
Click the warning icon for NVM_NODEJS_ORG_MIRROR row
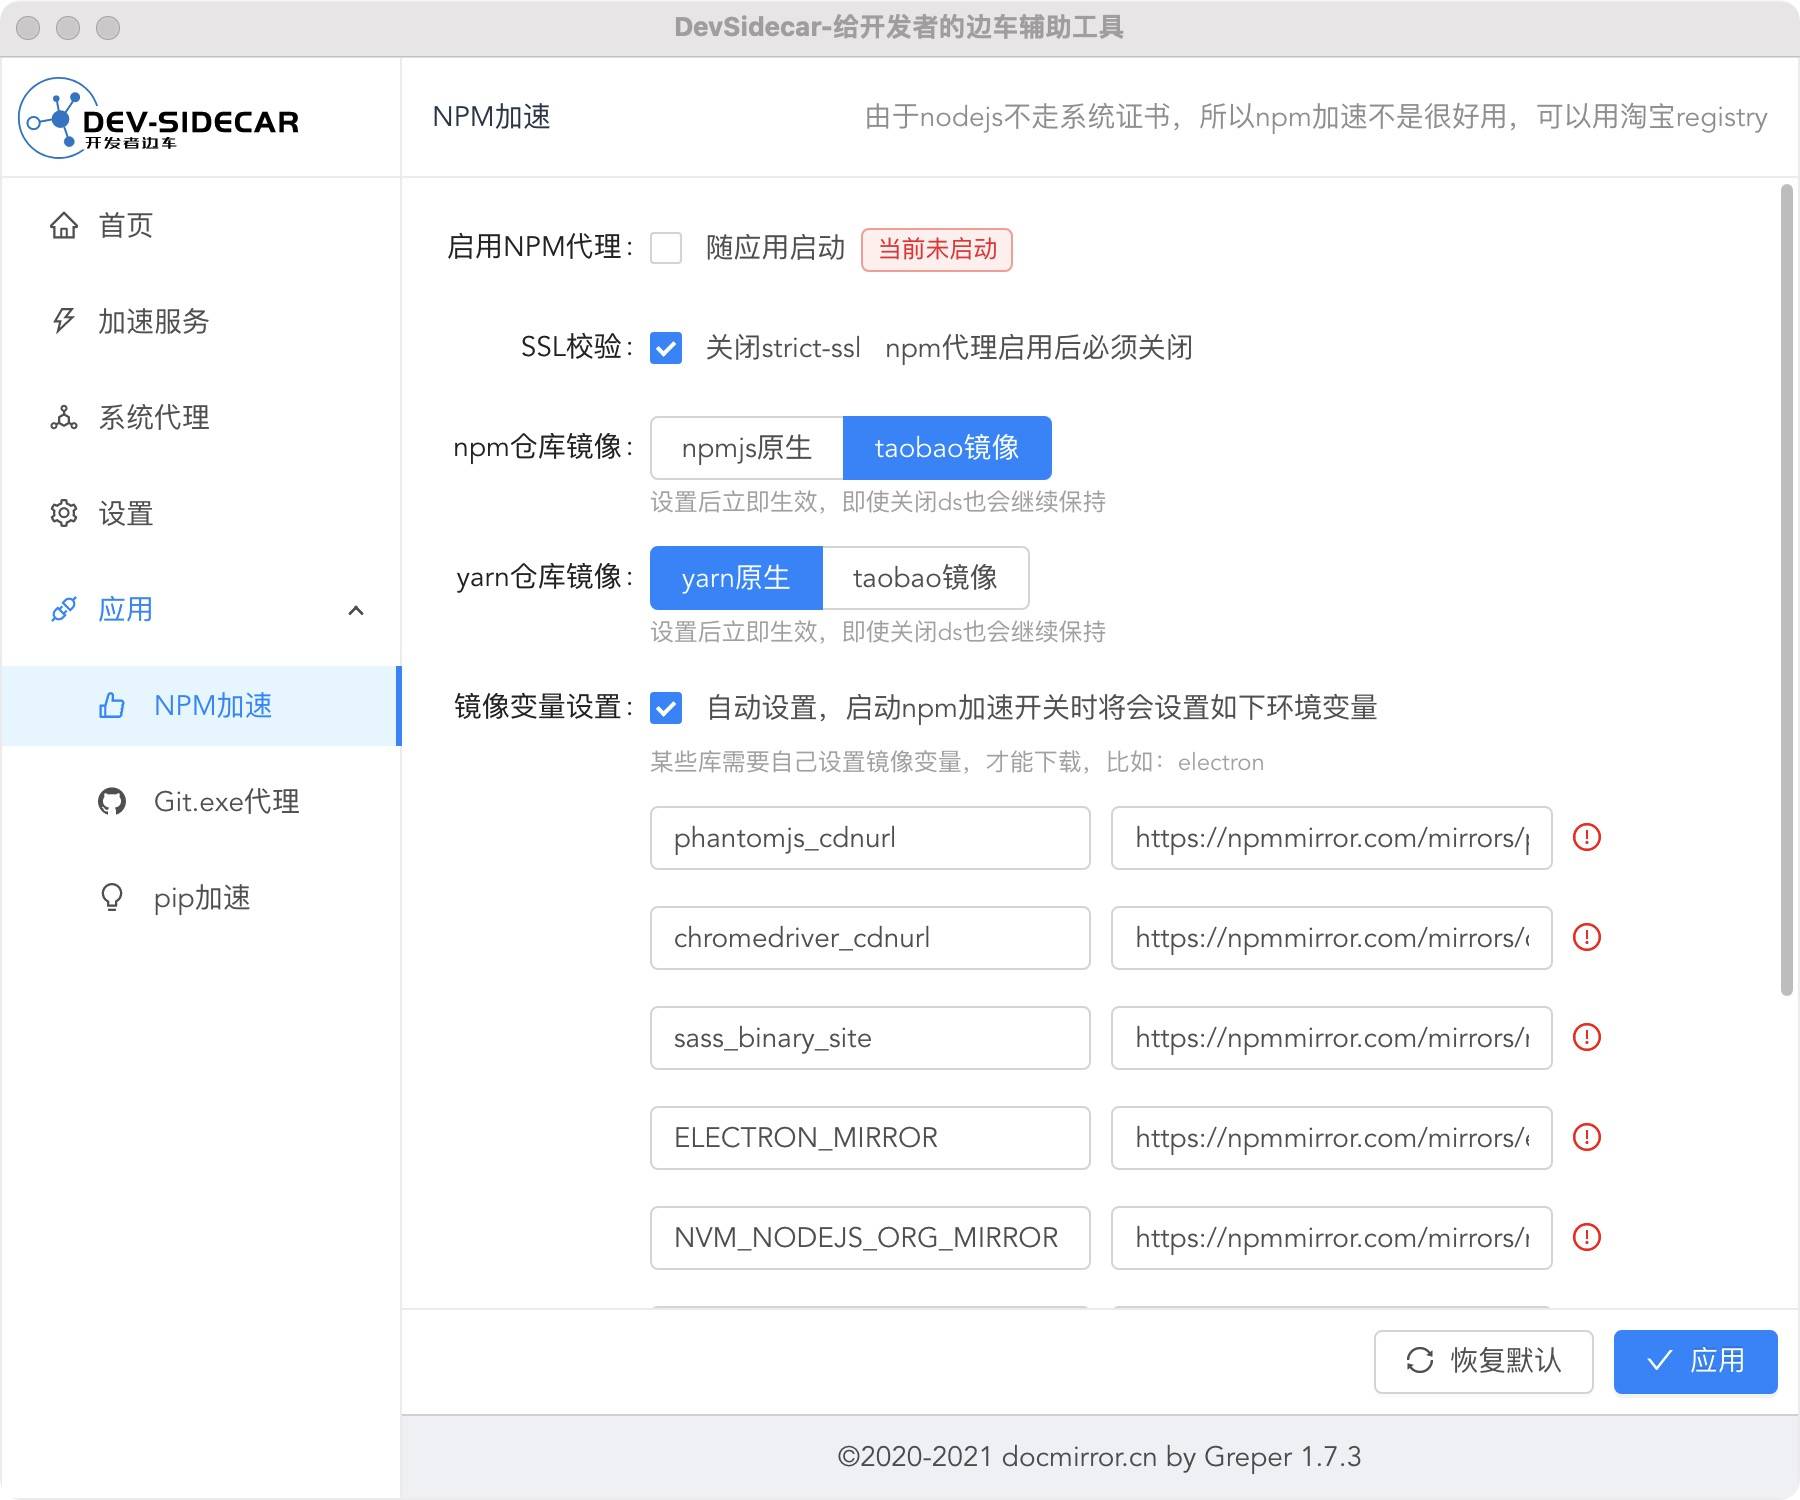[1587, 1237]
